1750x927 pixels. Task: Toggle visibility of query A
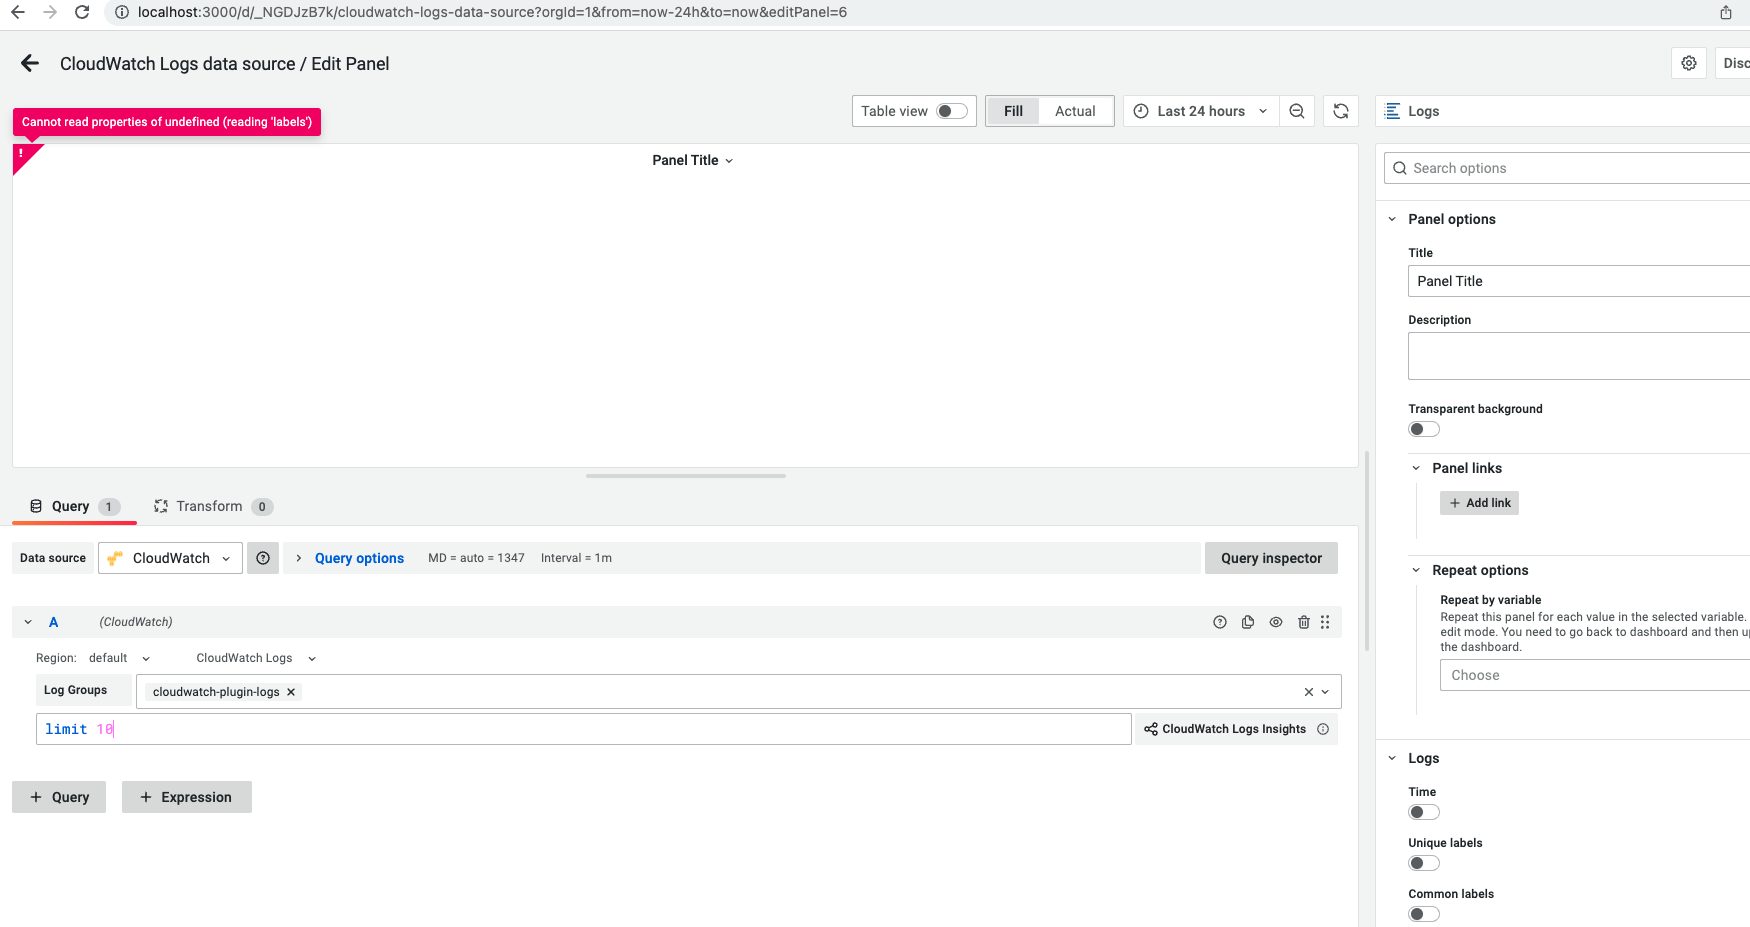click(x=1276, y=621)
